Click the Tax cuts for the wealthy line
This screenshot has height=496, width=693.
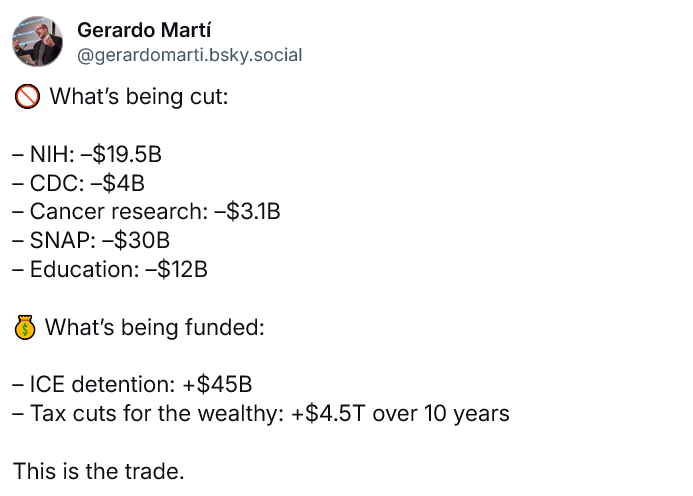[261, 414]
